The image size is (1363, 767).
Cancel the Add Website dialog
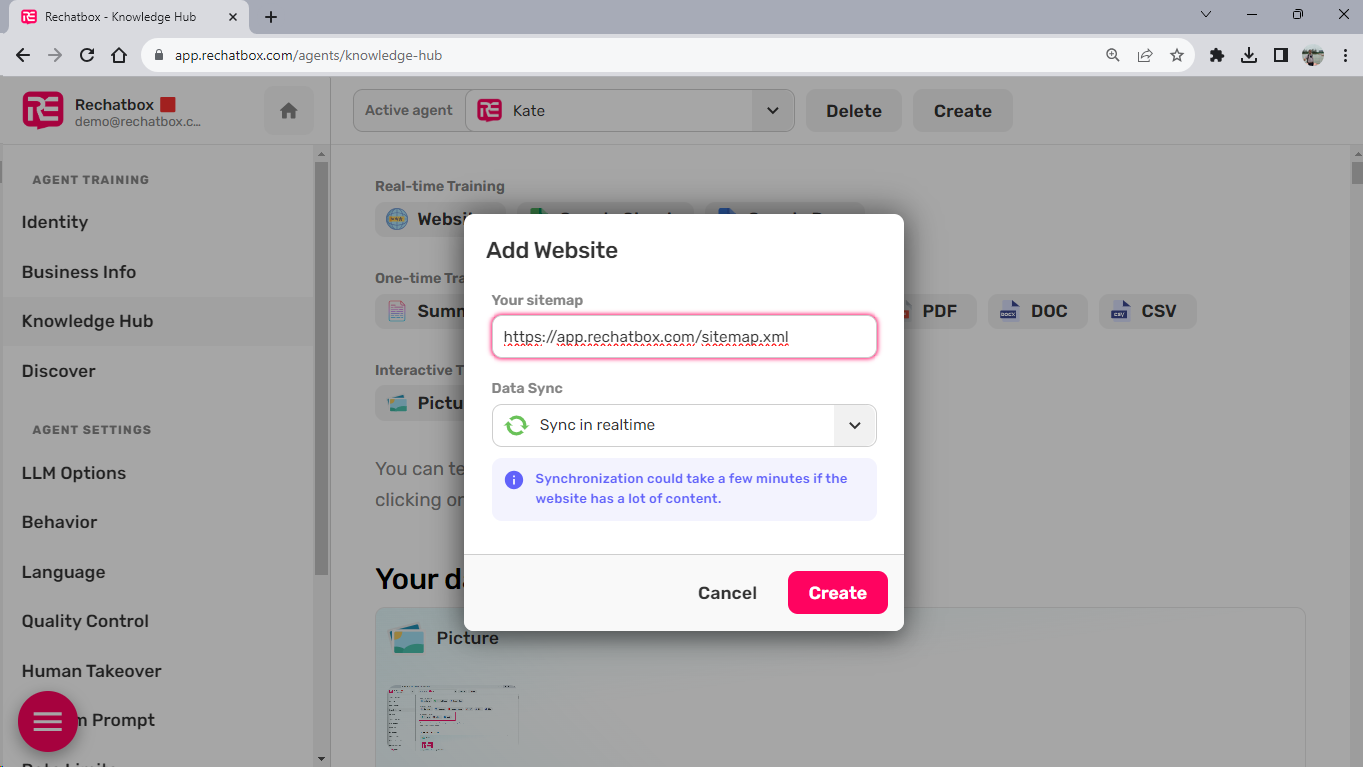[x=727, y=593]
